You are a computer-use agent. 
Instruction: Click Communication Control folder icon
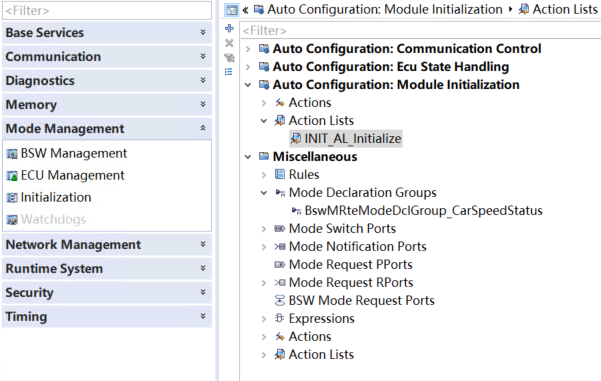[x=264, y=49]
